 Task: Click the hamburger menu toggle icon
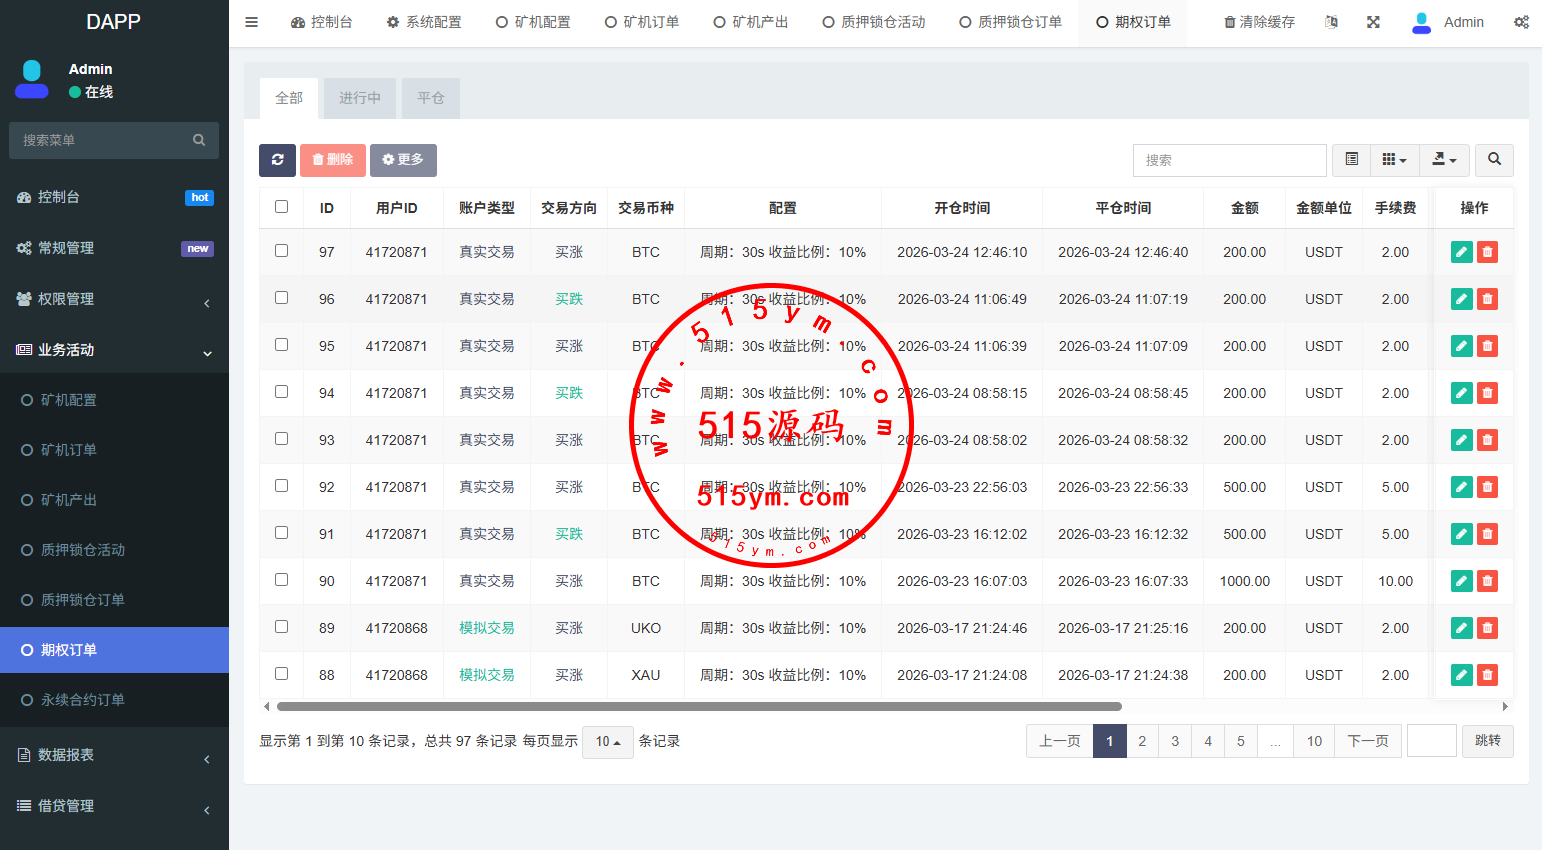pyautogui.click(x=252, y=22)
